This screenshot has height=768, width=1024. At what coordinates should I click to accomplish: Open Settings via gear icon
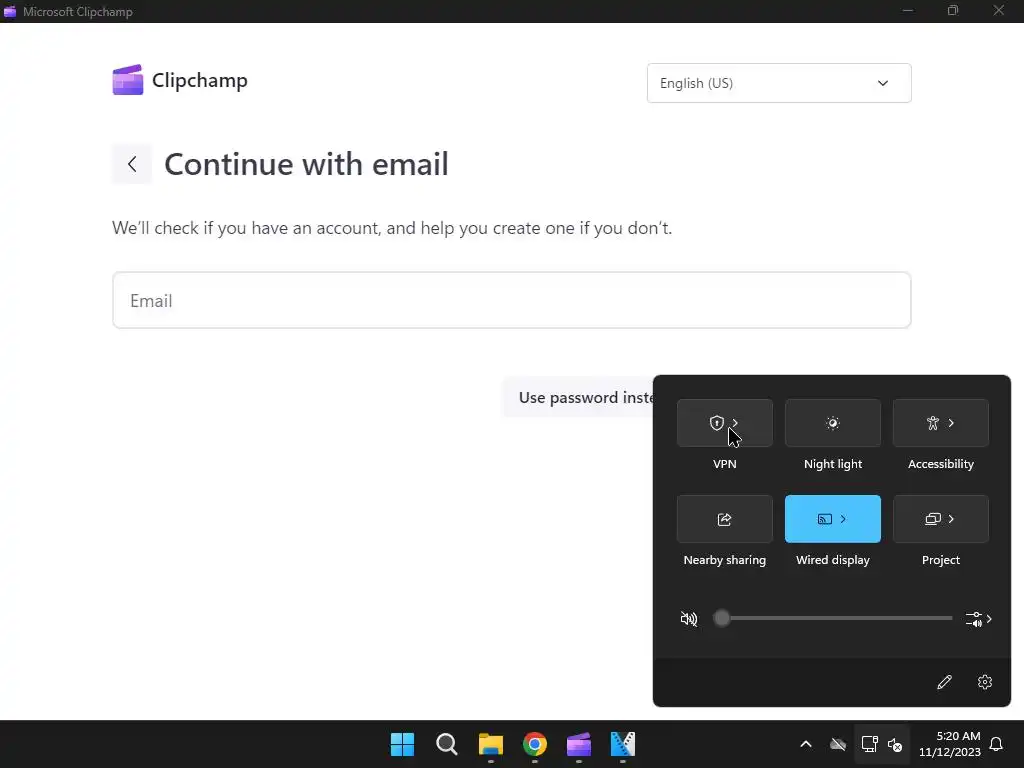point(985,682)
